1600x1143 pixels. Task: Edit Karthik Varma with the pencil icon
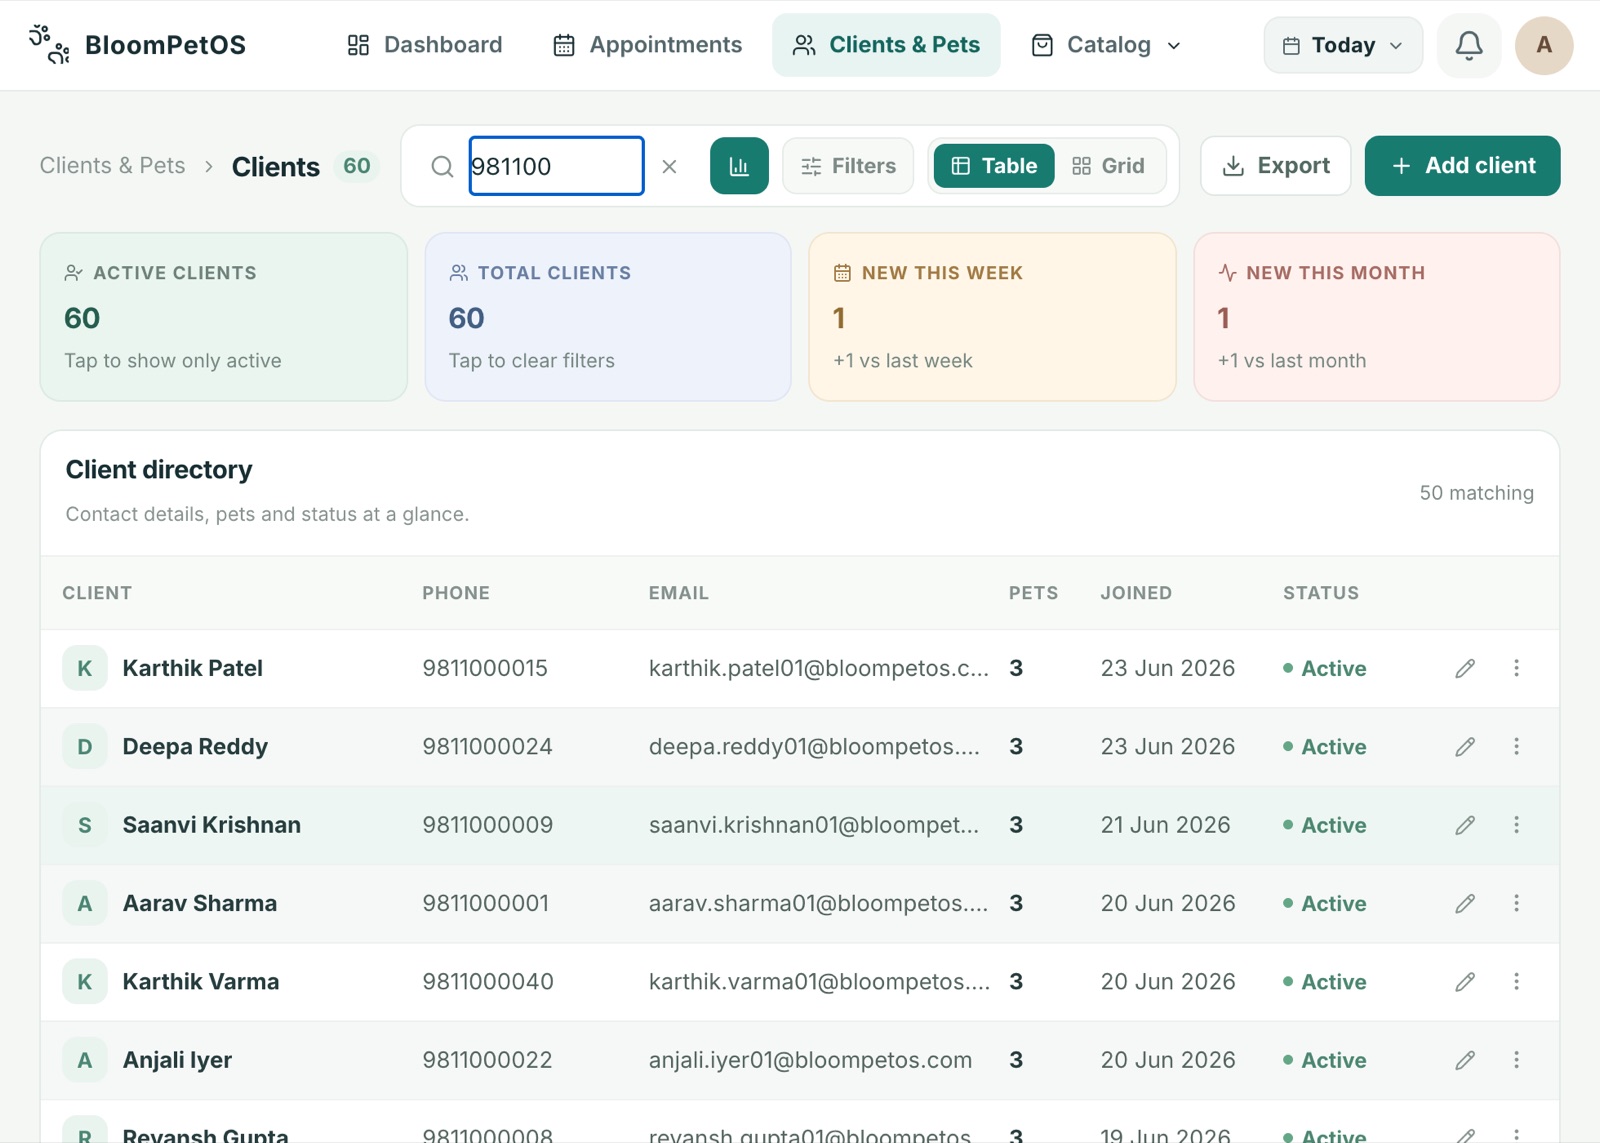pyautogui.click(x=1465, y=981)
